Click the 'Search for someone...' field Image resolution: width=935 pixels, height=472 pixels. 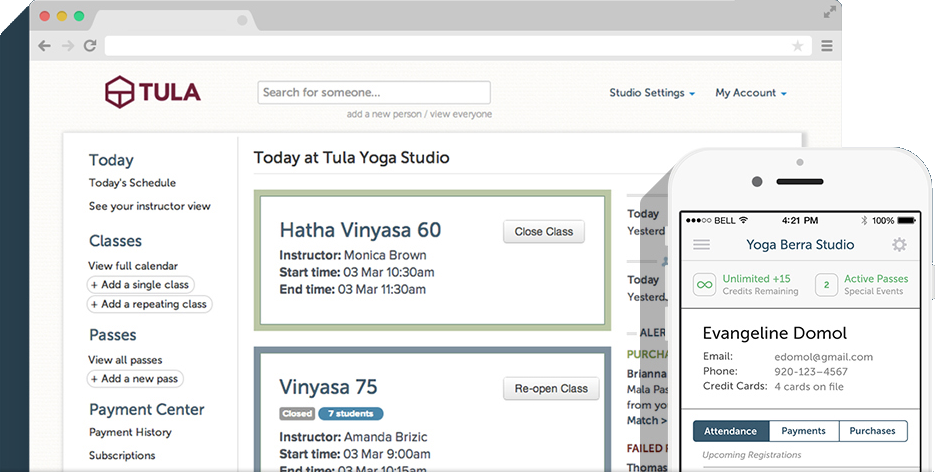374,92
